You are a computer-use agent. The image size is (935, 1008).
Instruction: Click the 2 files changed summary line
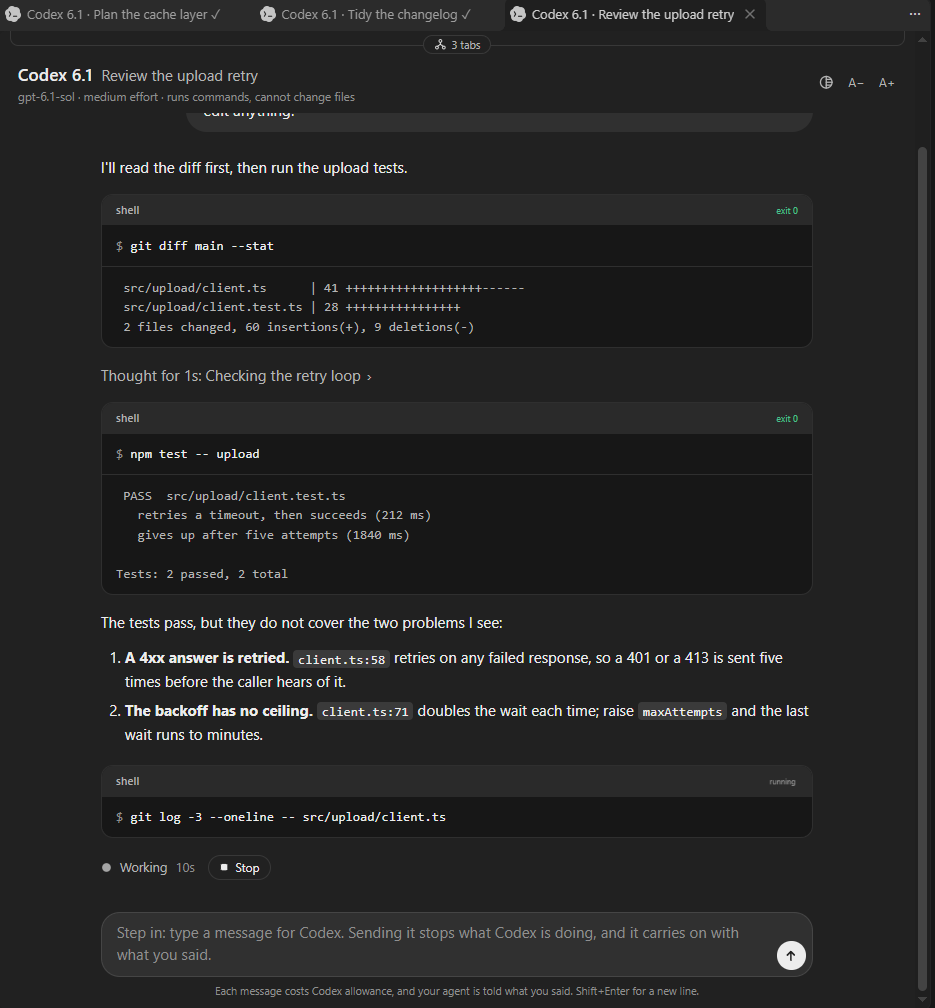(x=298, y=327)
